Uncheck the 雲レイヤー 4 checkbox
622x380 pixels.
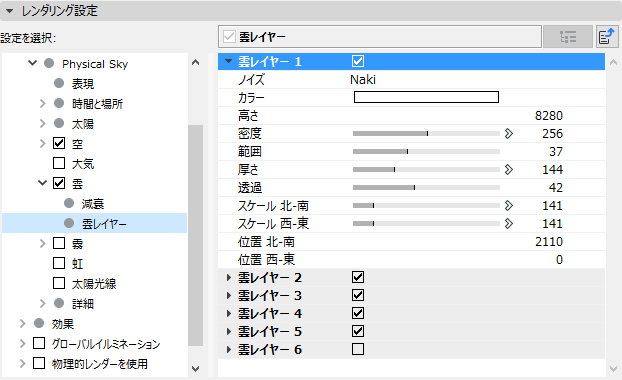pyautogui.click(x=358, y=313)
